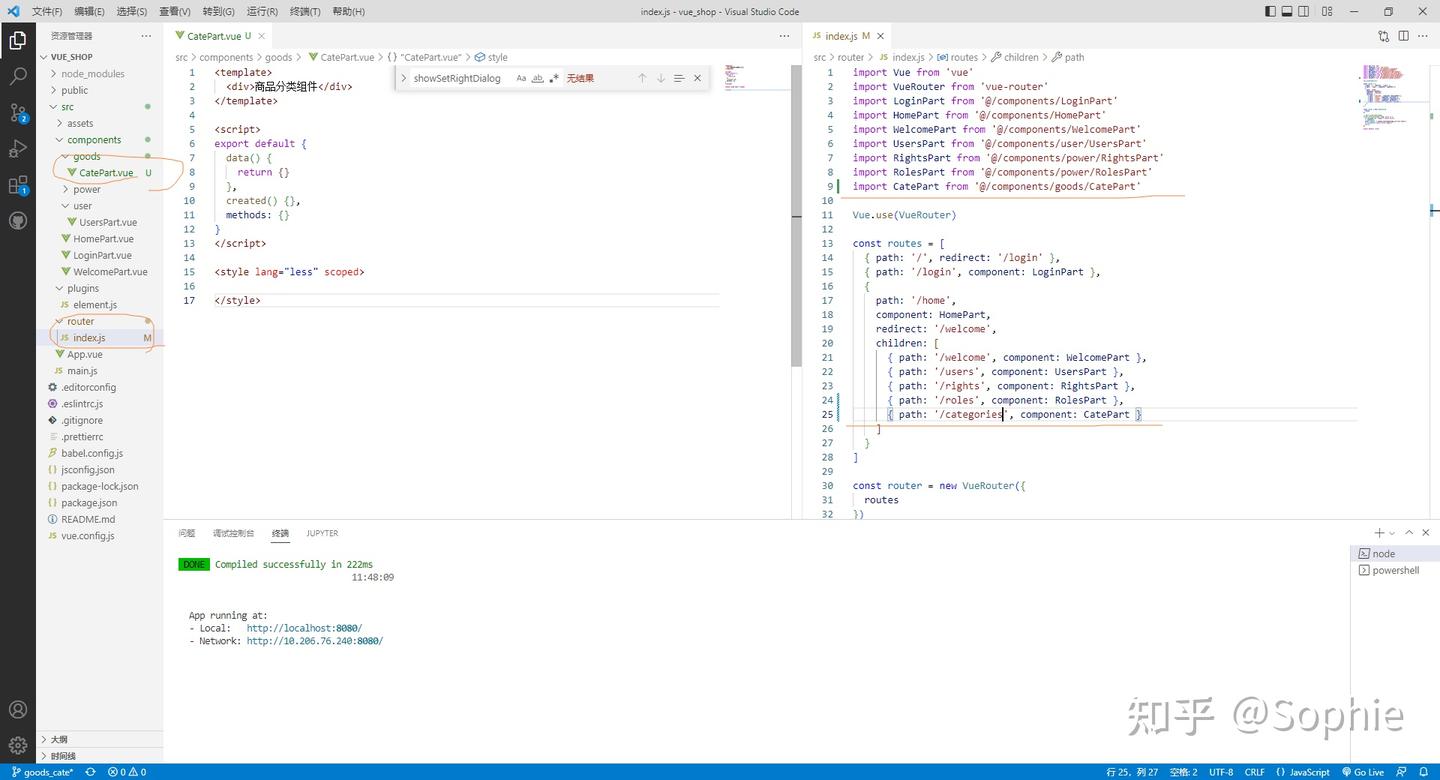1440x780 pixels.
Task: Open the Source Control view
Action: [x=18, y=112]
